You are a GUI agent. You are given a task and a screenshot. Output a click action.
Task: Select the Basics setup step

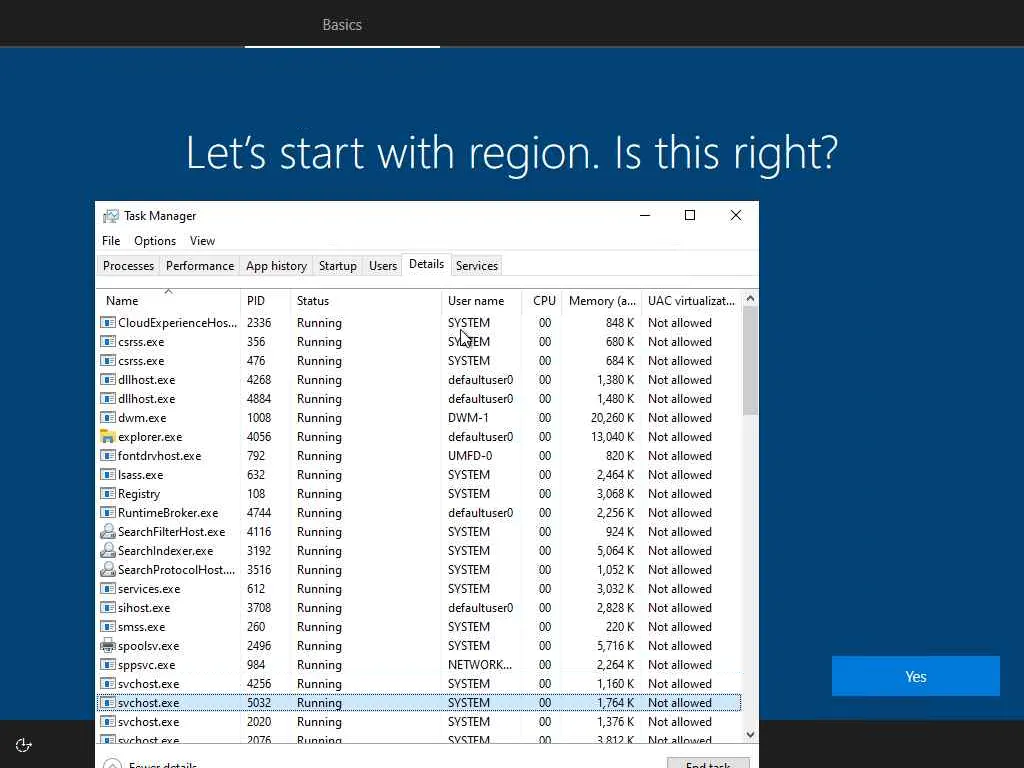(342, 25)
